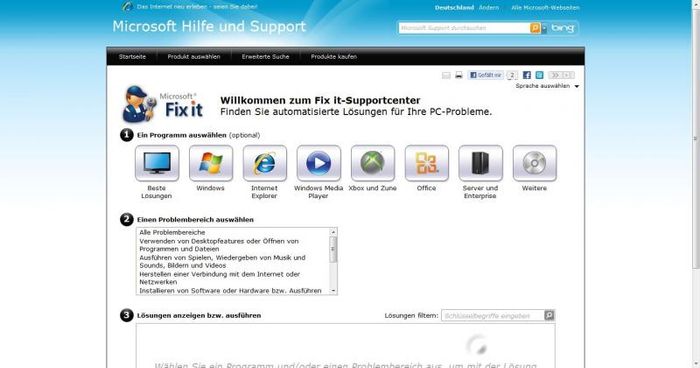
Task: Click the problem list scroll up arrow
Action: click(x=333, y=232)
